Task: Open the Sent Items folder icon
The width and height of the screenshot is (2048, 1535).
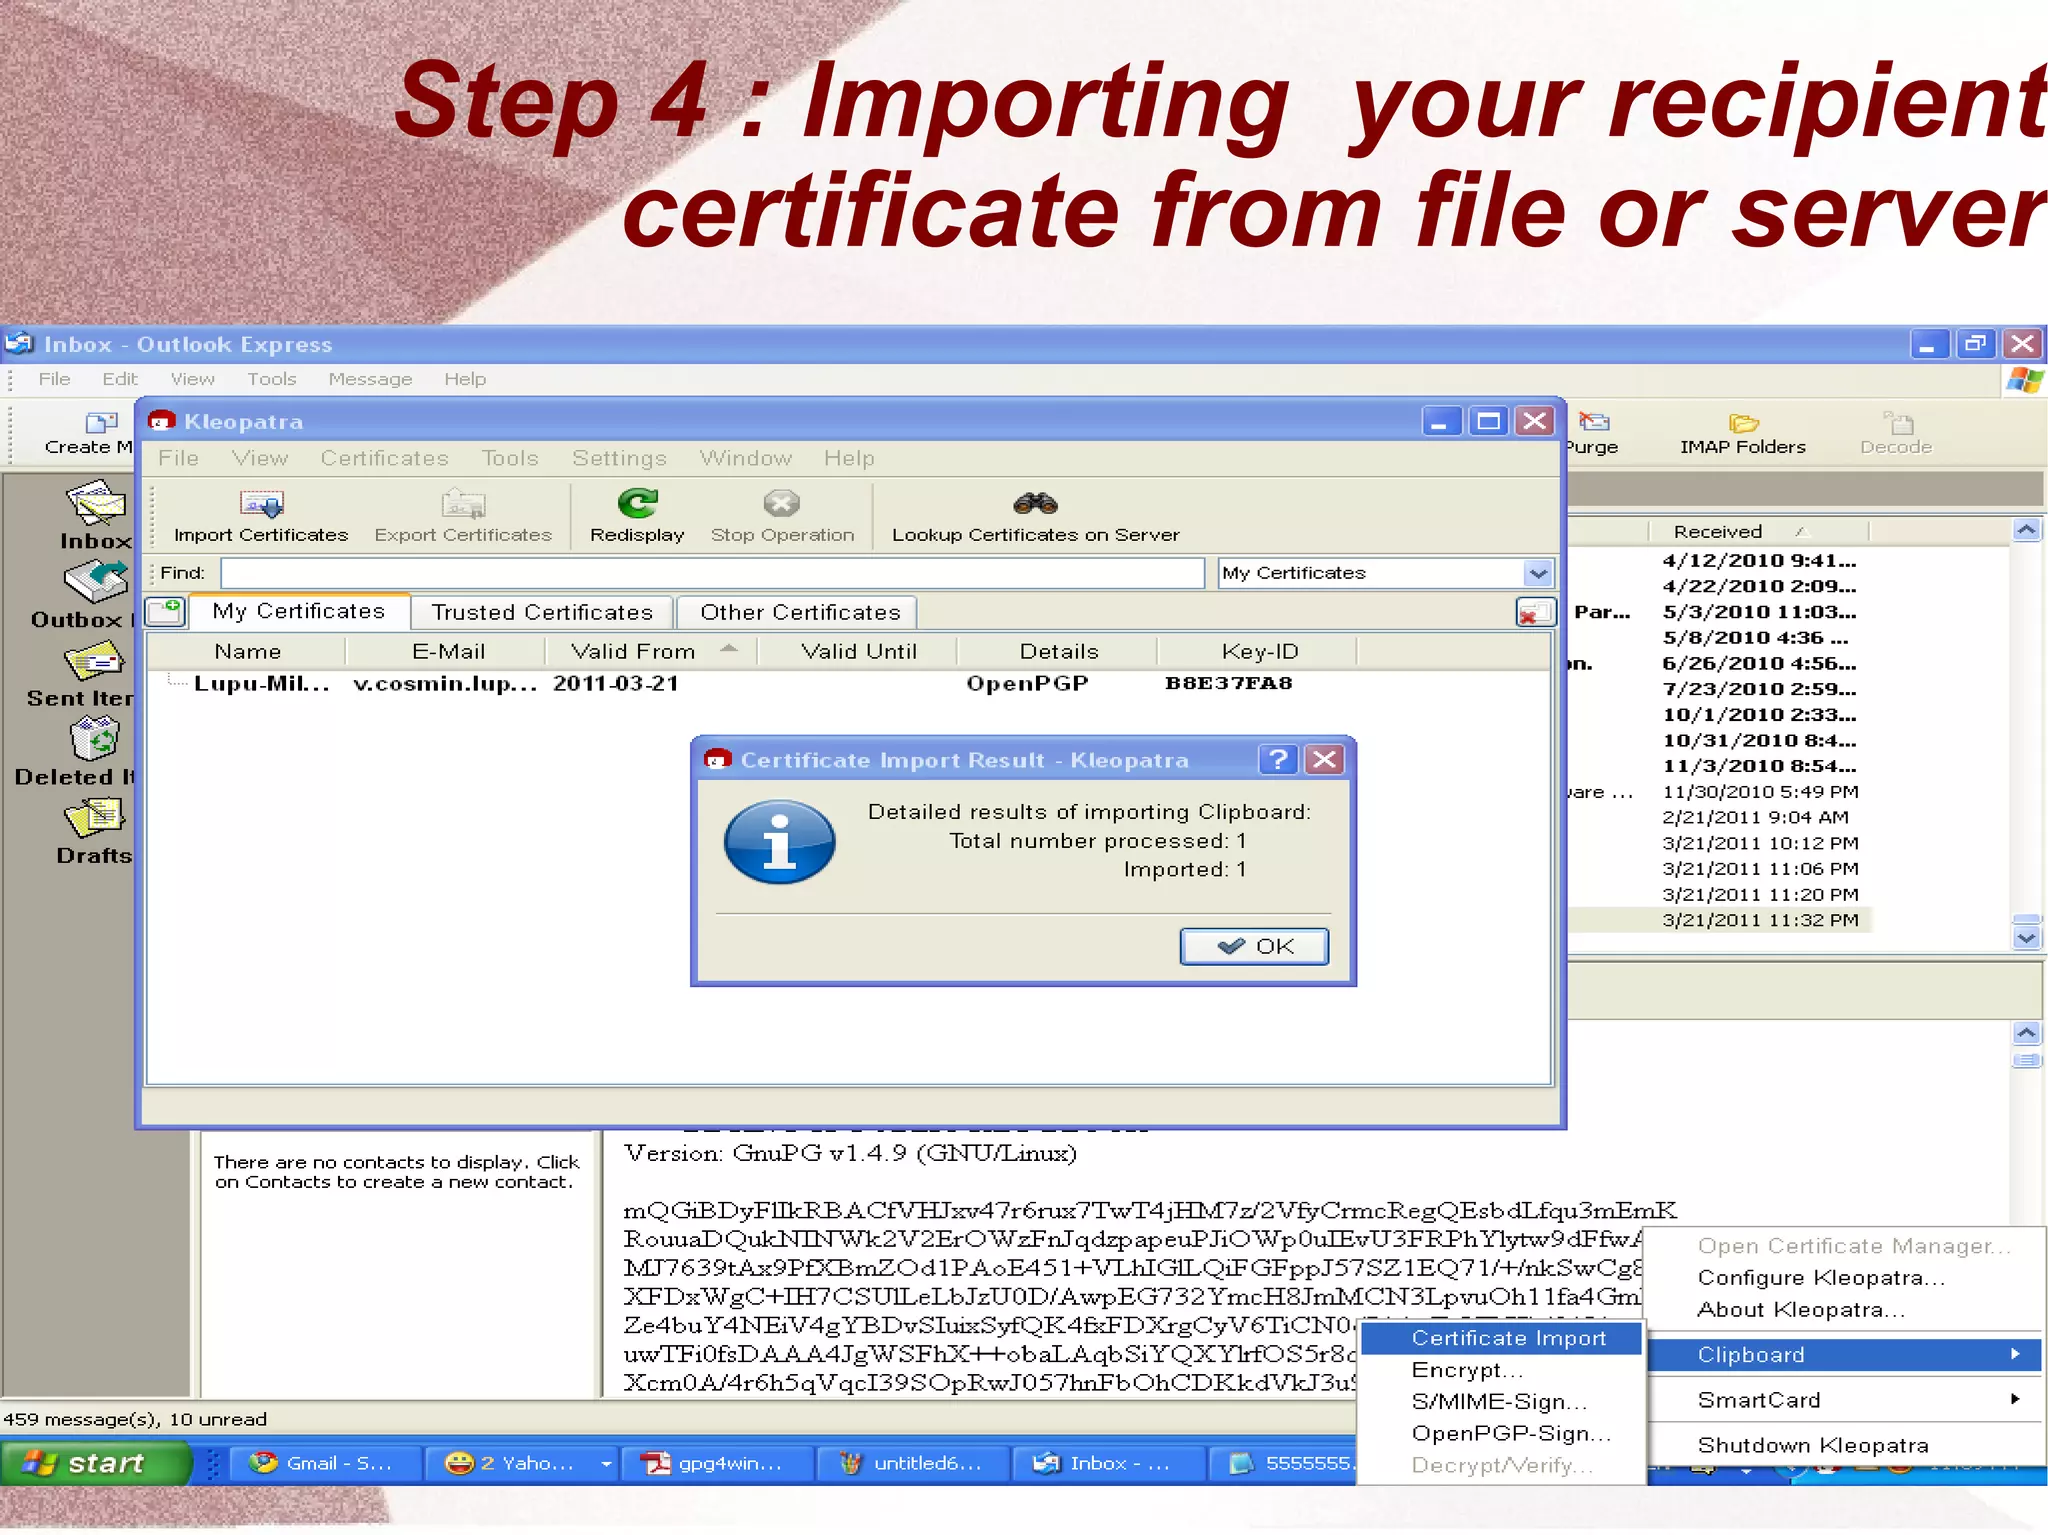Action: [x=93, y=673]
